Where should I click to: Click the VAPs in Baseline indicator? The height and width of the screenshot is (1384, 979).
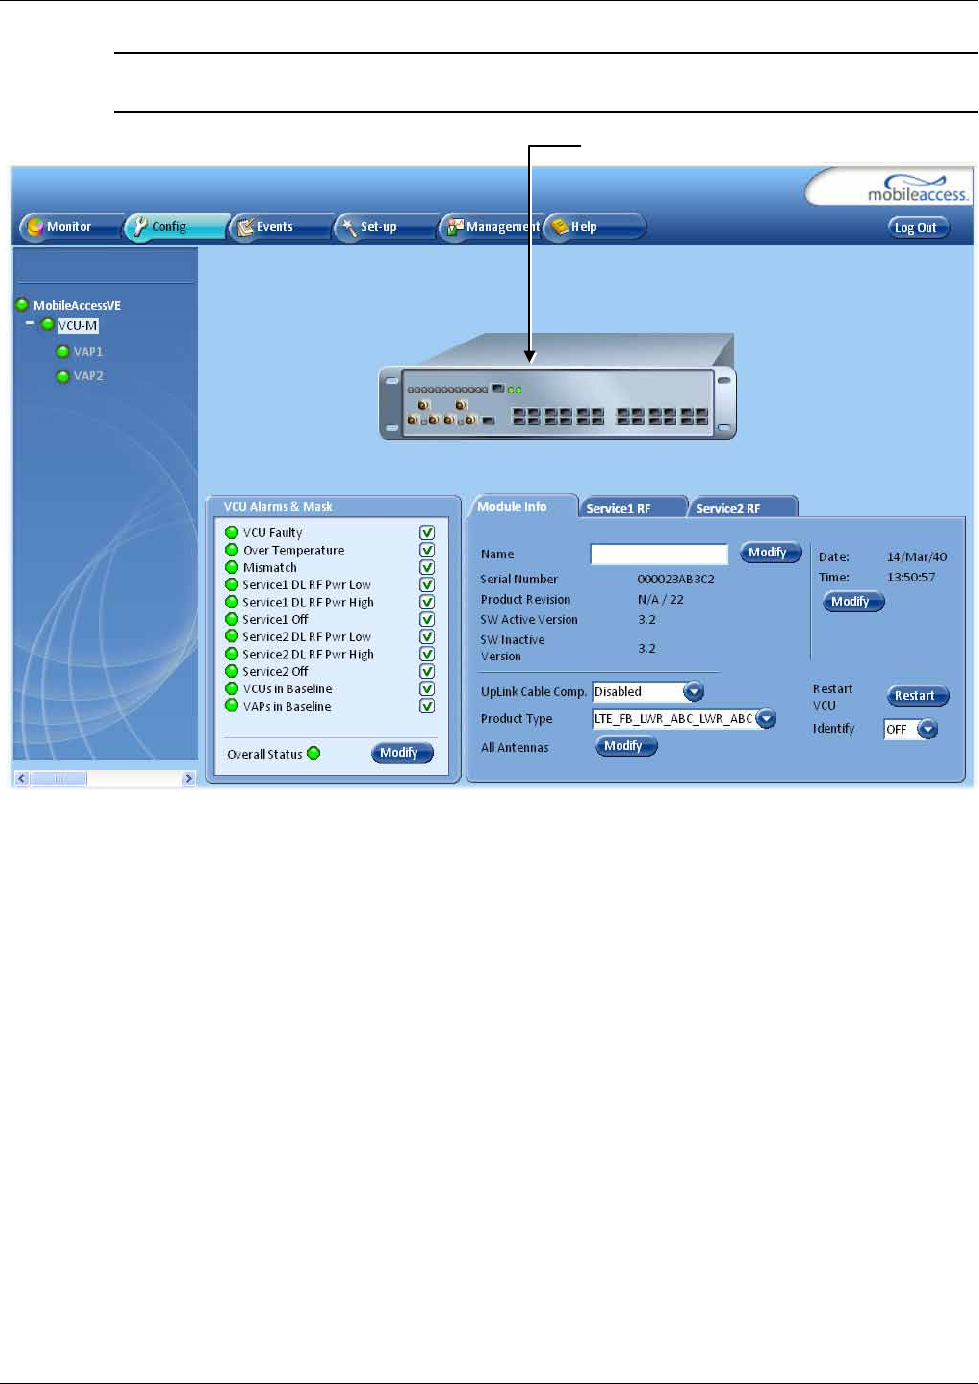point(232,706)
